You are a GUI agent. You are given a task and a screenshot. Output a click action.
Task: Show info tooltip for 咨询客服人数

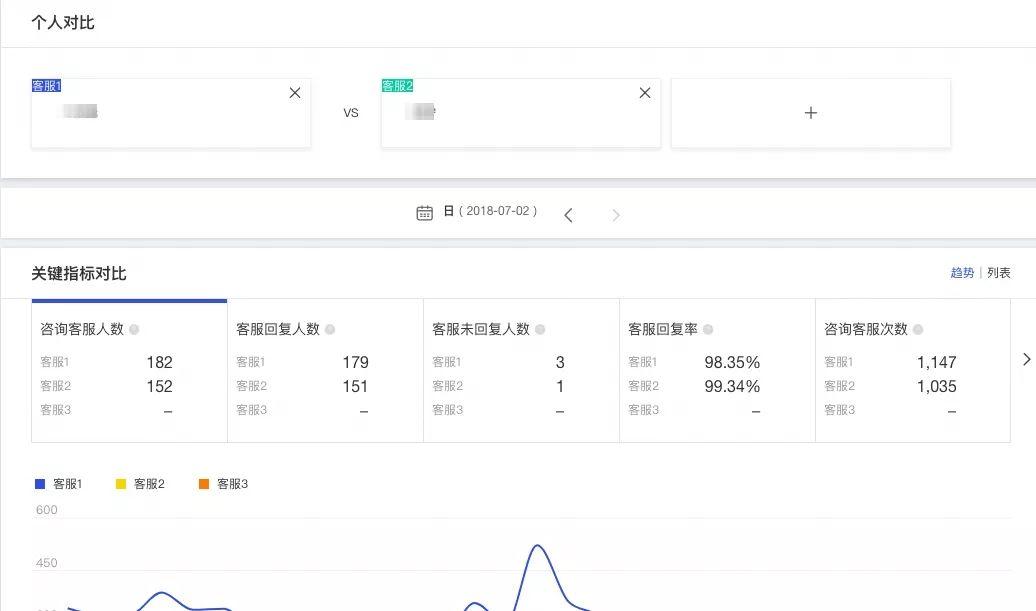tap(134, 329)
